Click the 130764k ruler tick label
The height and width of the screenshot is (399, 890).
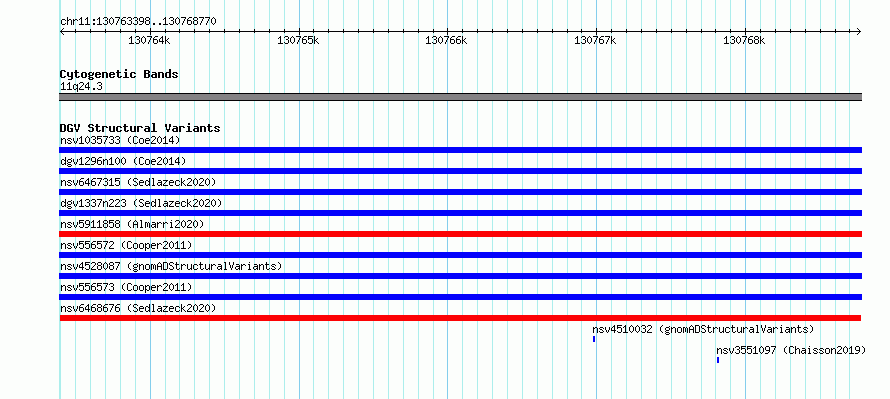[x=149, y=40]
